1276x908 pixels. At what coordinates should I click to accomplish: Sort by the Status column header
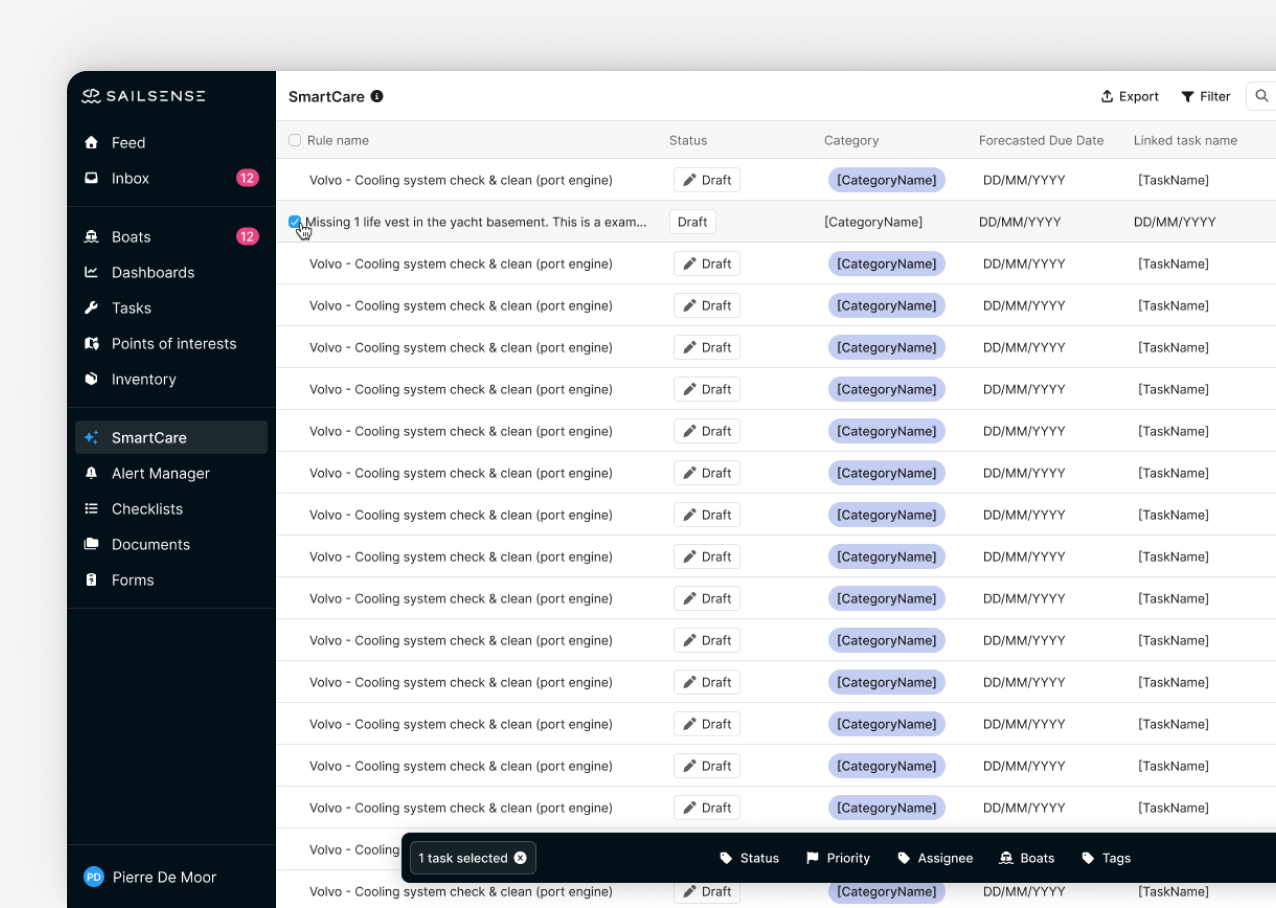(688, 140)
